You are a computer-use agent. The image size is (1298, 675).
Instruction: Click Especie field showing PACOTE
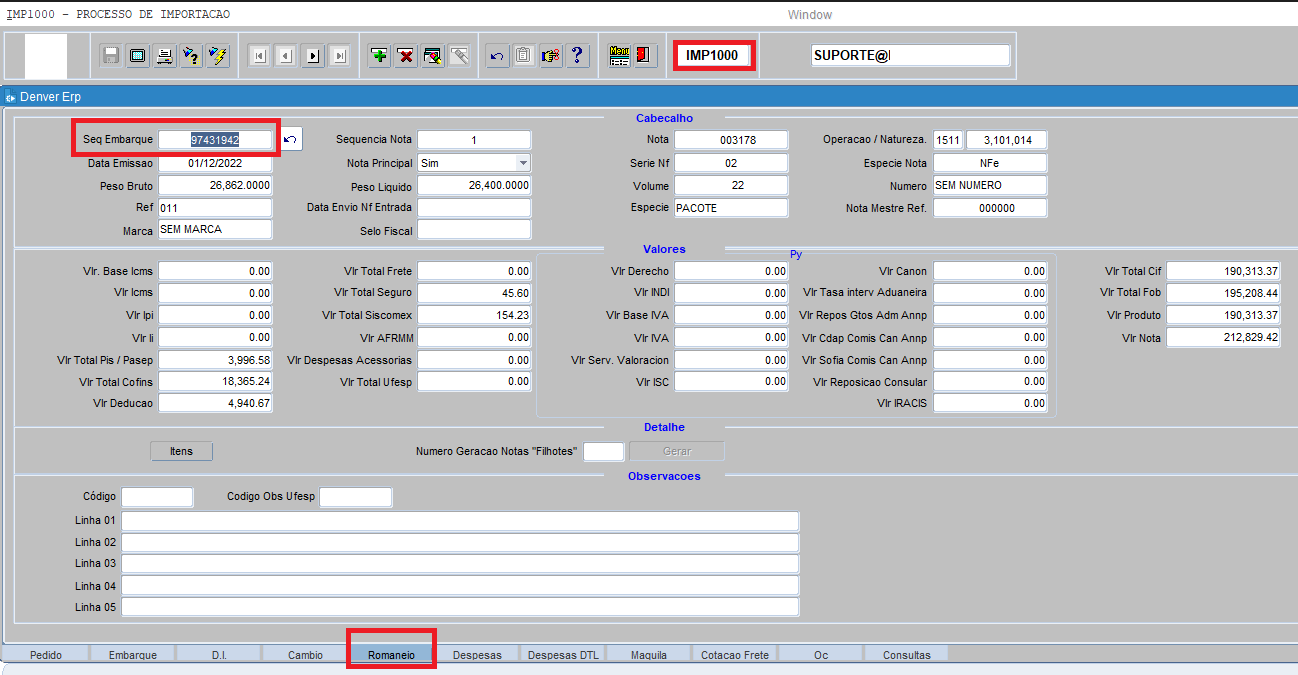pyautogui.click(x=731, y=208)
